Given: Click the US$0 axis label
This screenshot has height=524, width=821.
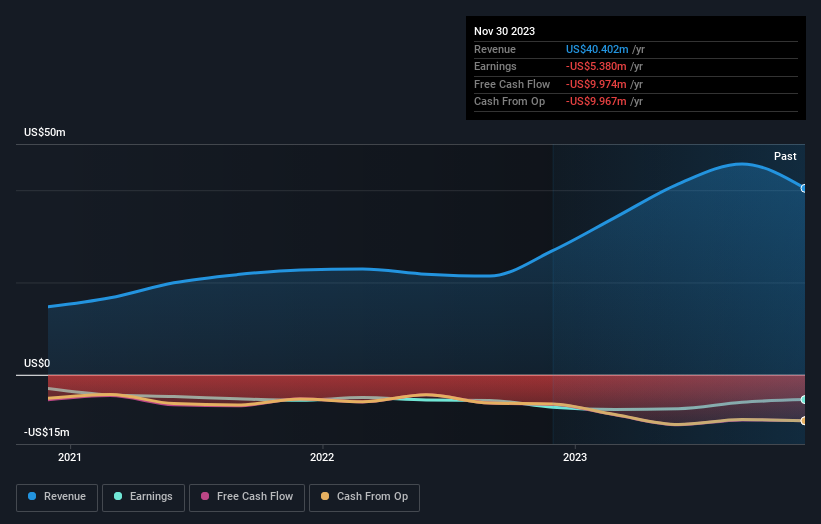Looking at the screenshot, I should (x=37, y=363).
